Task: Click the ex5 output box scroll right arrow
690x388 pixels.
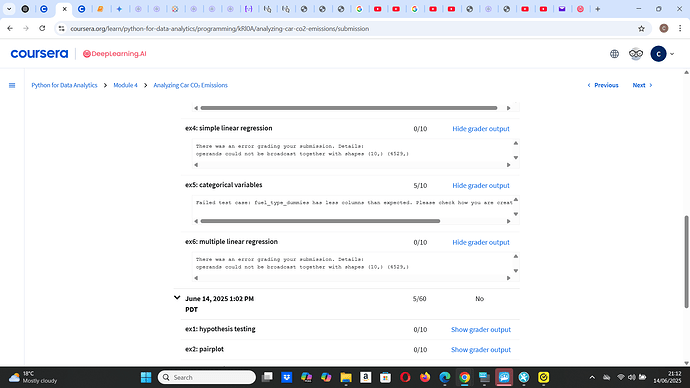Action: point(508,221)
